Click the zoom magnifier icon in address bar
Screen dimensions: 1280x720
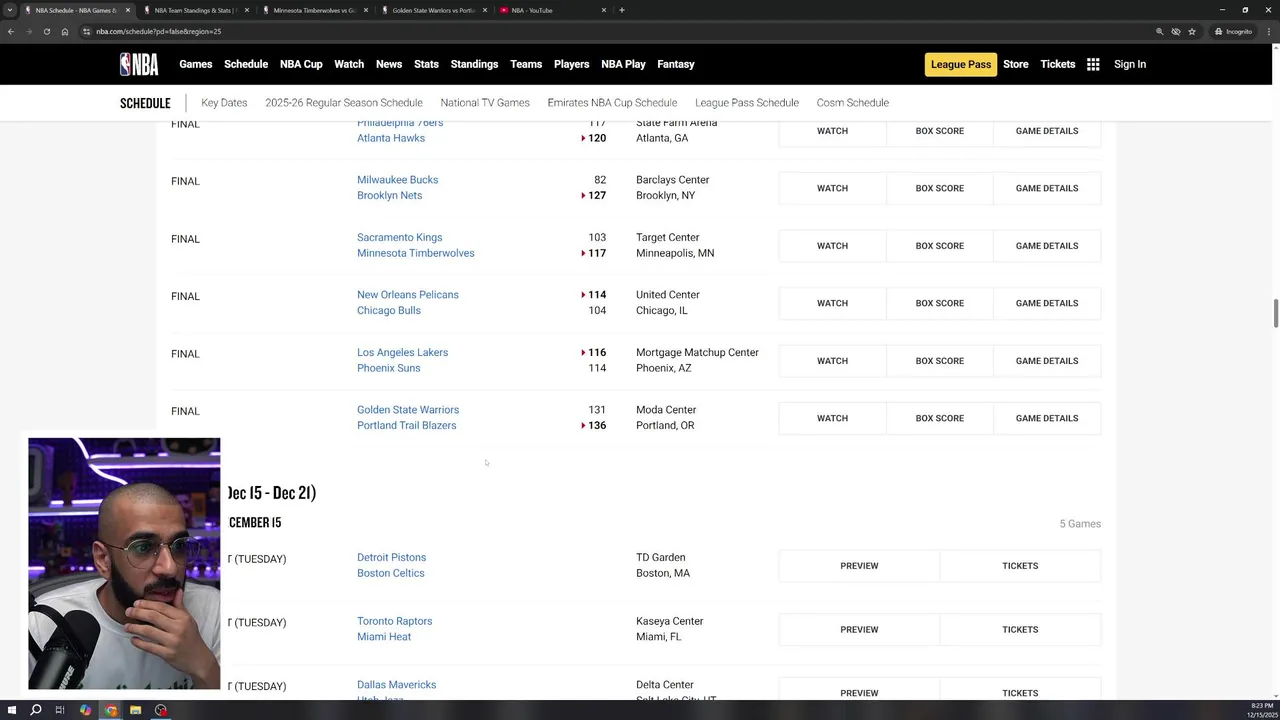click(1160, 31)
